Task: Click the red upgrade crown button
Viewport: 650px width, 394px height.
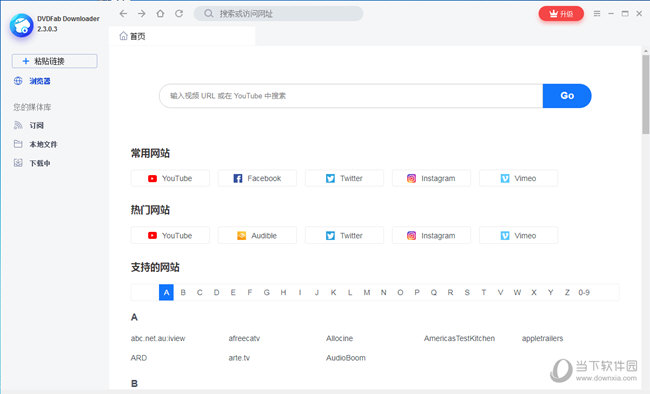Action: point(561,14)
